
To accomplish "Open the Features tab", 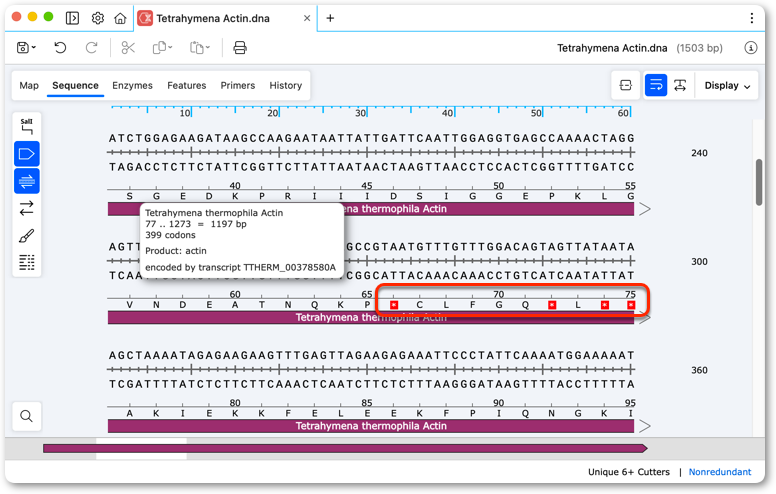I will [187, 86].
